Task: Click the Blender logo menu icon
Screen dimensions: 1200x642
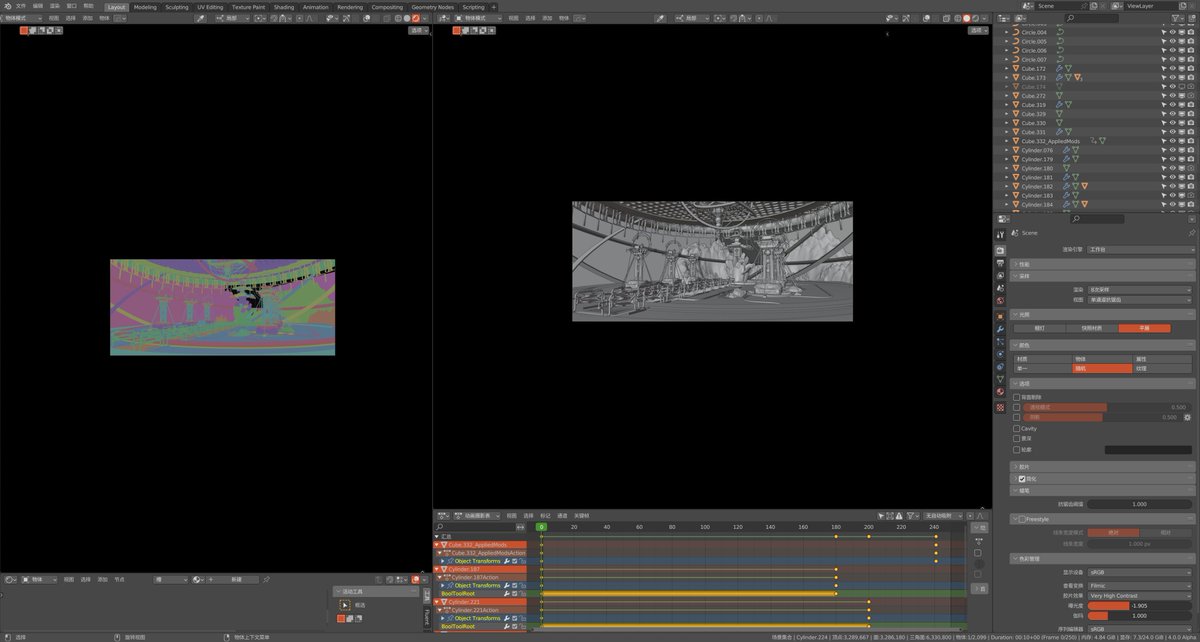Action: pyautogui.click(x=7, y=6)
